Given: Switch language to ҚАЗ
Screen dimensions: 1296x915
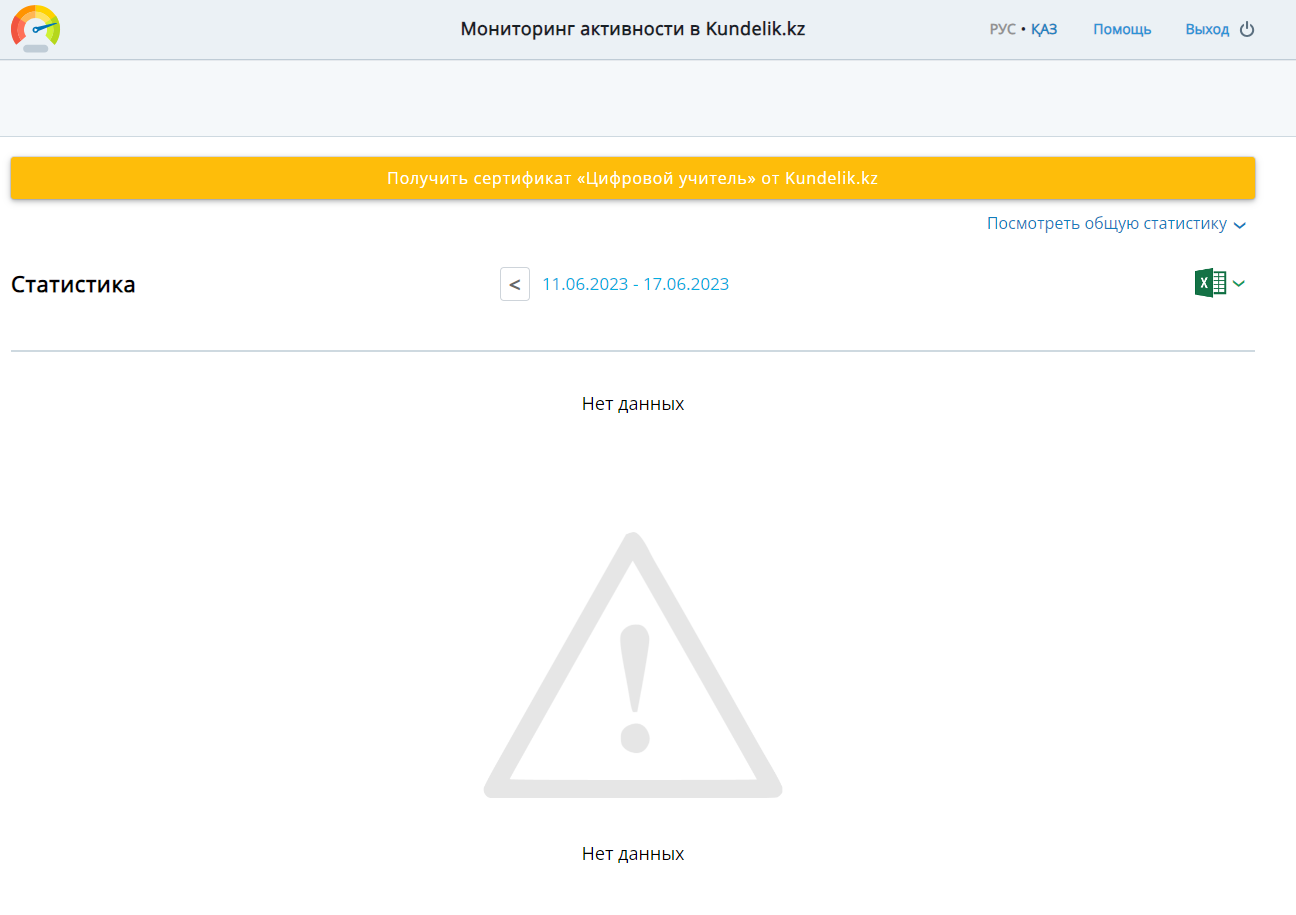Looking at the screenshot, I should 1044,30.
